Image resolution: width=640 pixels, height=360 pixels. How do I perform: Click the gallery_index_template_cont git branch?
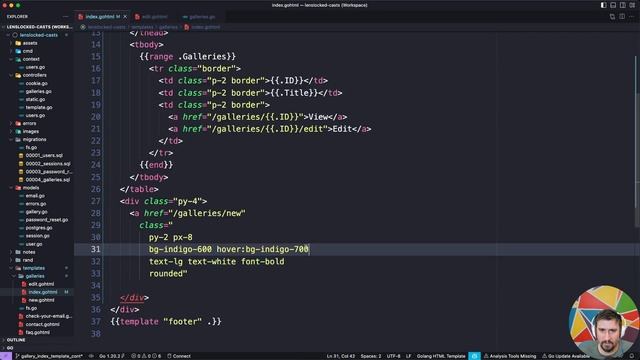49,356
